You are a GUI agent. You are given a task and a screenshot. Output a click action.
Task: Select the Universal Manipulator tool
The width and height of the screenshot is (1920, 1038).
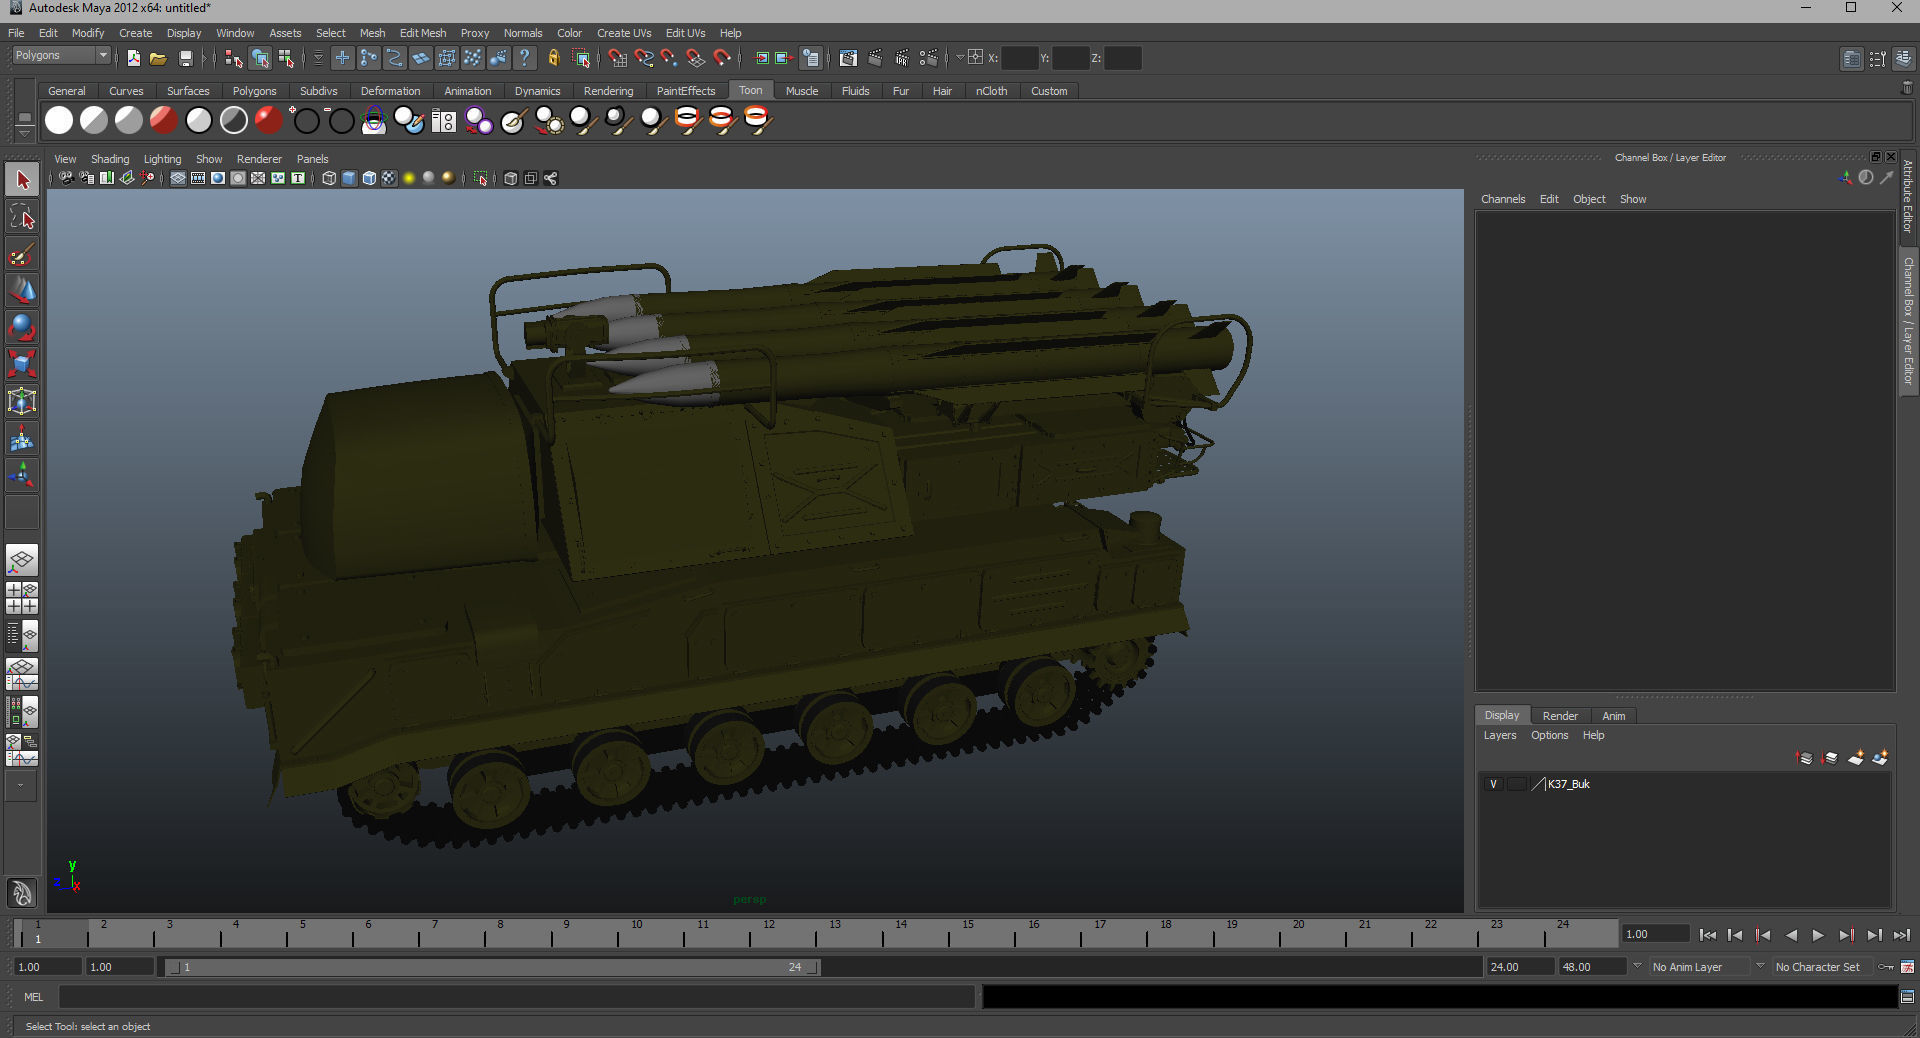[x=22, y=401]
